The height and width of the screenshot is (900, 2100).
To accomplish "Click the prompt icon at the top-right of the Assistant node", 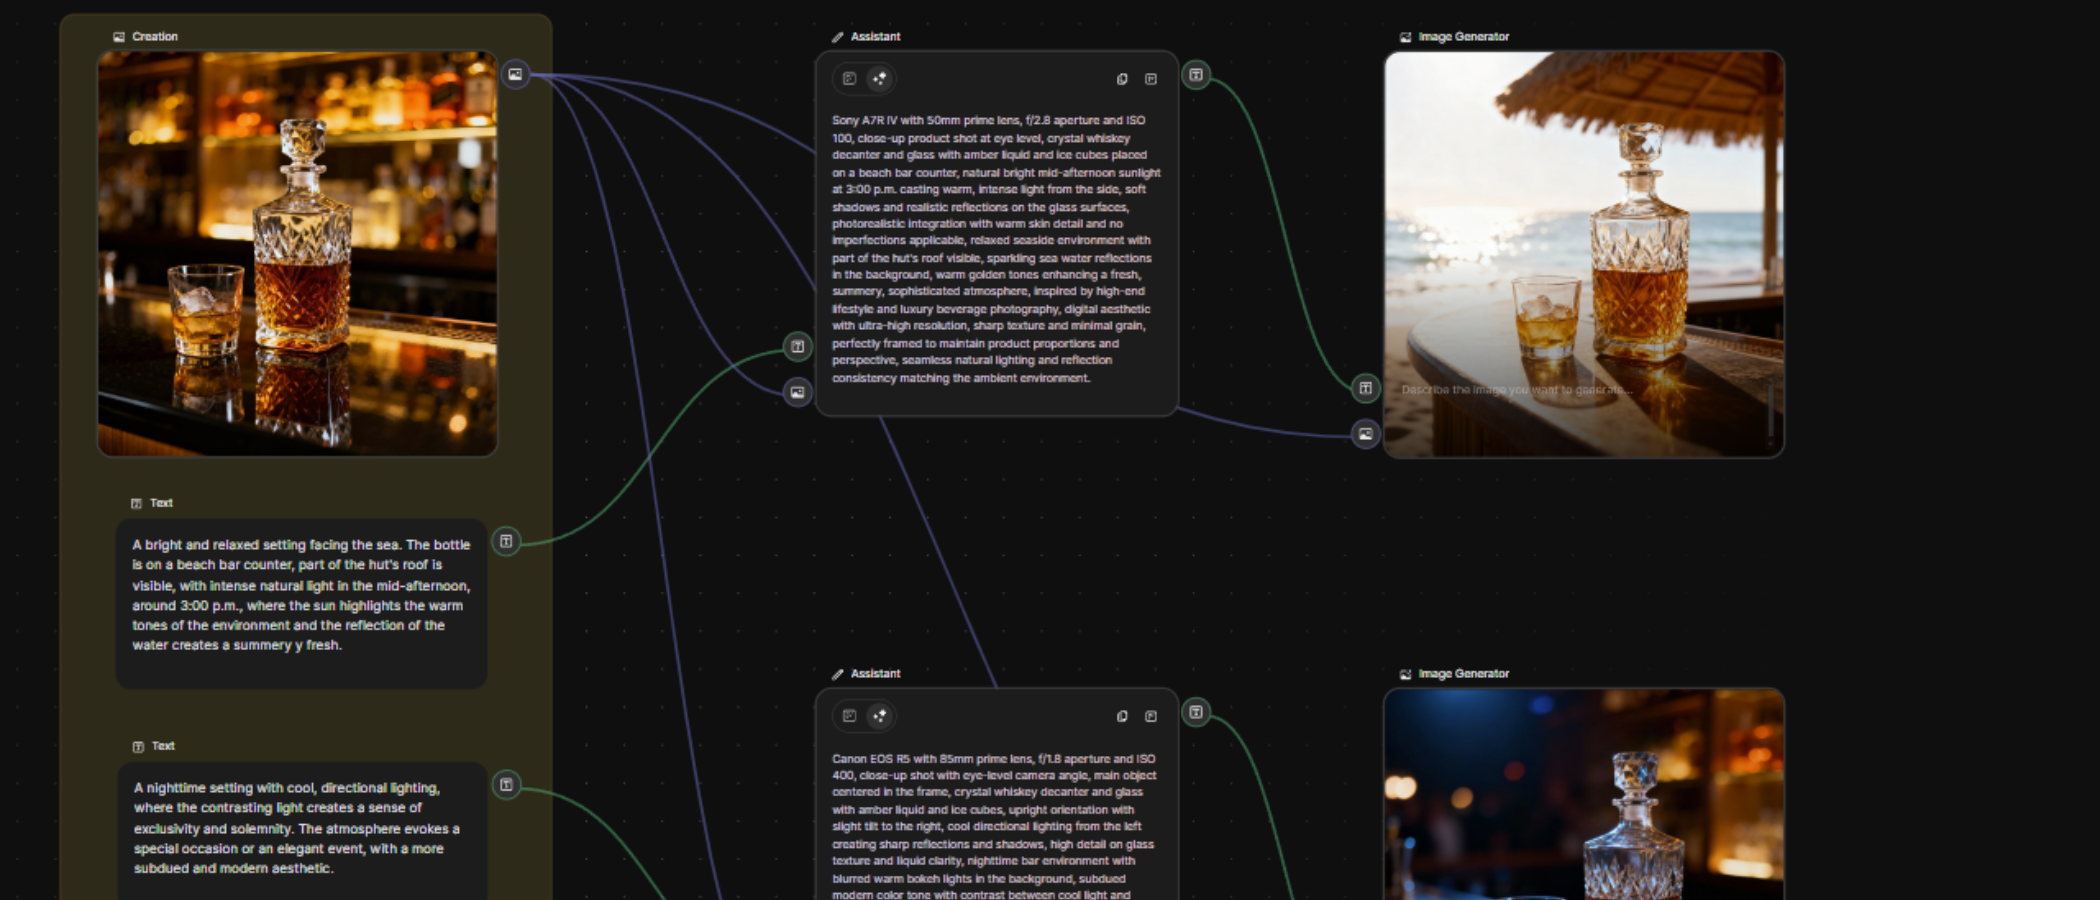I will [x=1151, y=79].
